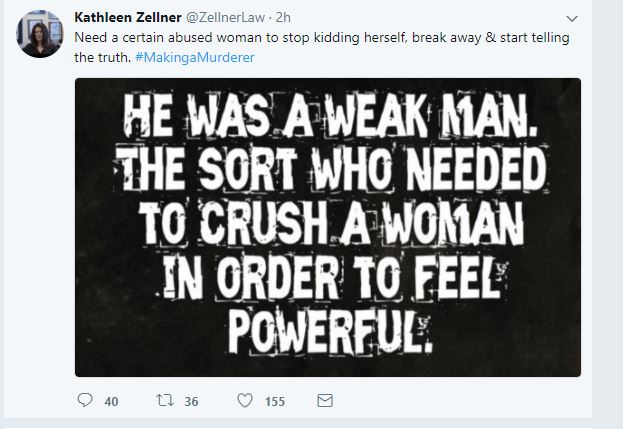The width and height of the screenshot is (623, 429).
Task: Click the retweet count 36
Action: click(x=191, y=402)
